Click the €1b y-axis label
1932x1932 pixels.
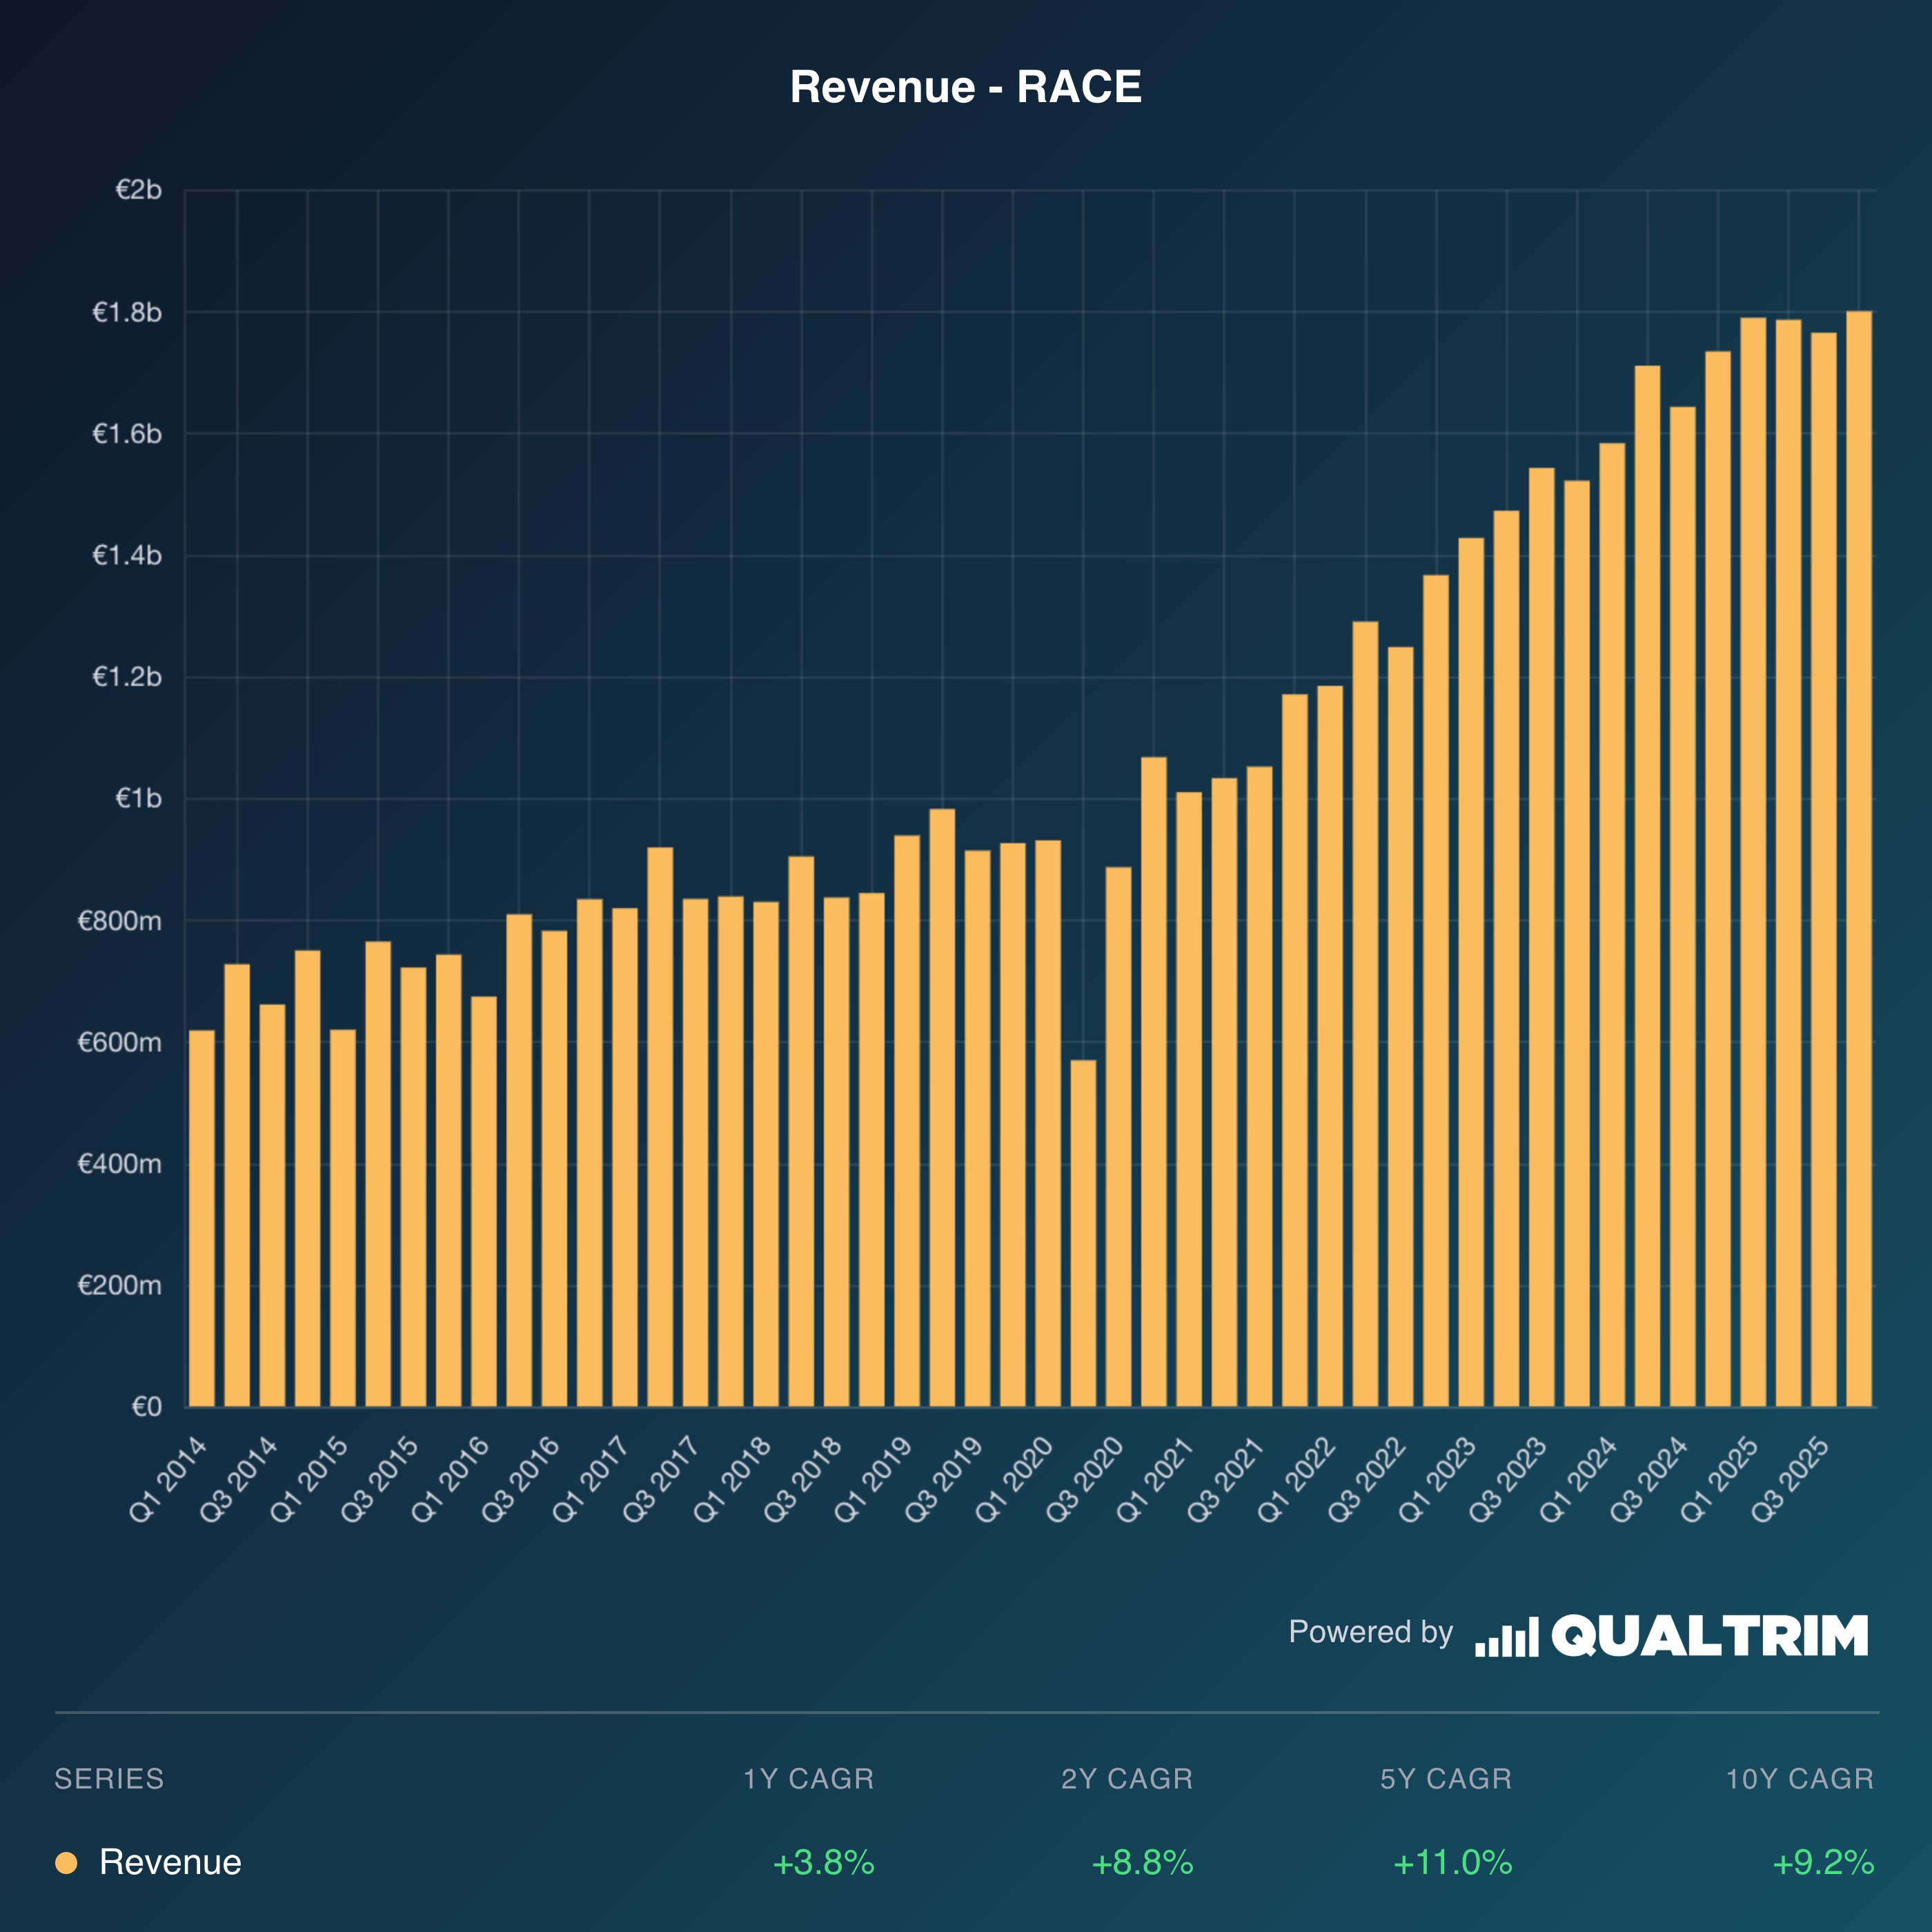[x=138, y=798]
